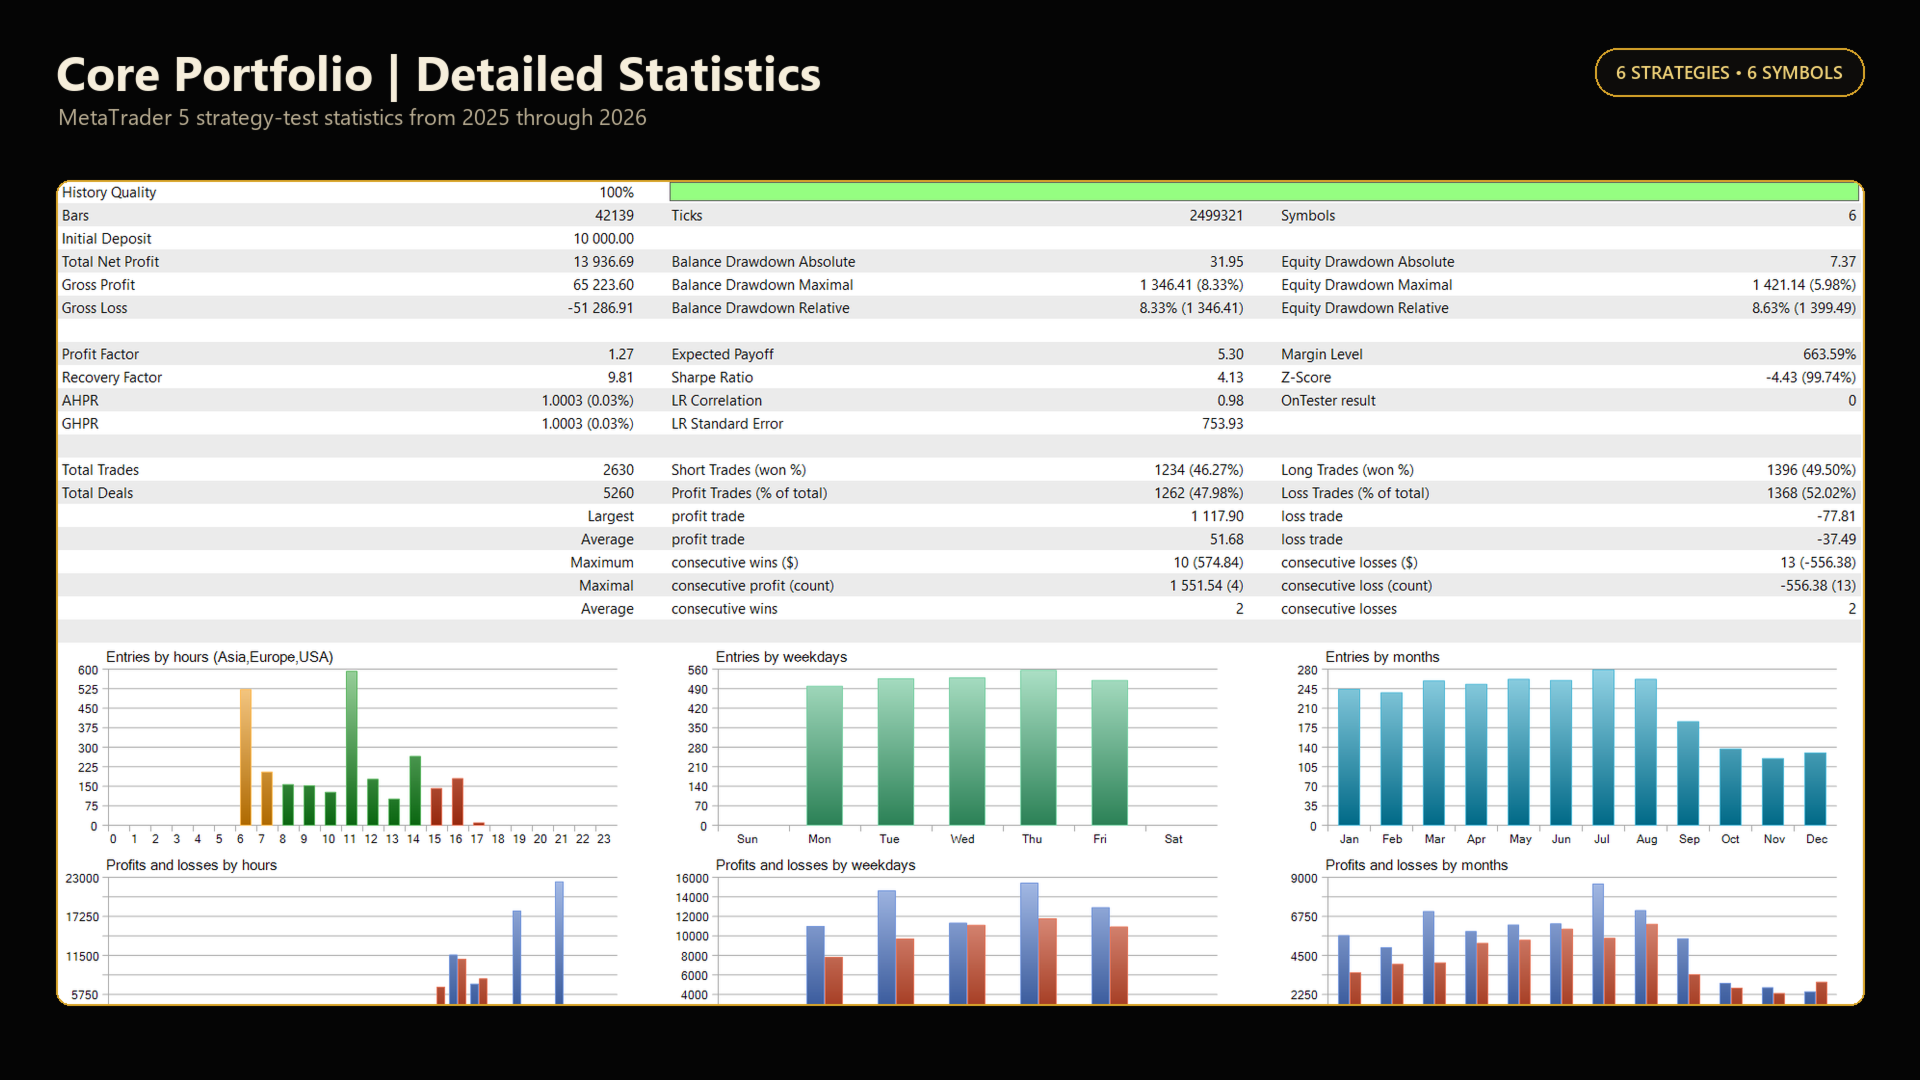The height and width of the screenshot is (1080, 1920).
Task: Click the Z-Score value cell
Action: coord(1810,377)
